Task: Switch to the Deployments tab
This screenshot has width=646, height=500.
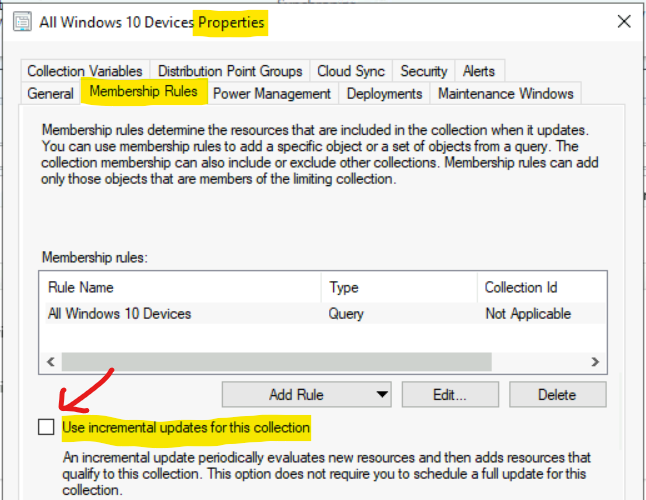Action: 384,93
